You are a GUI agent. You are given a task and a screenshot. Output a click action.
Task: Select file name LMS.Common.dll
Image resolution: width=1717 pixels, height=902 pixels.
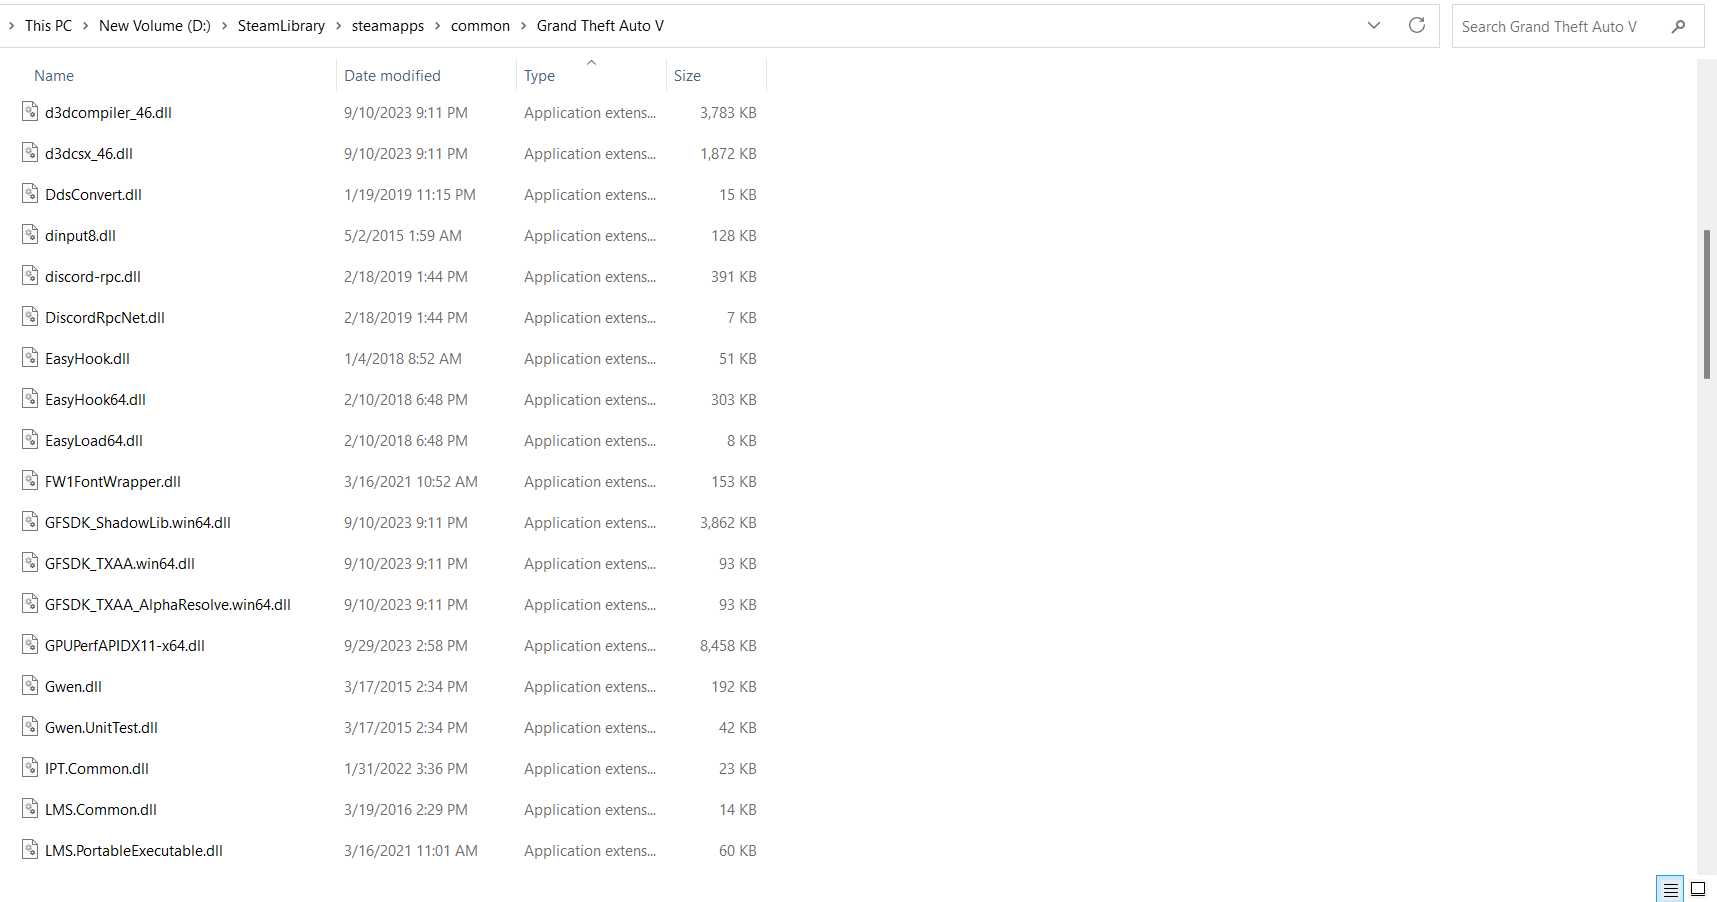101,810
